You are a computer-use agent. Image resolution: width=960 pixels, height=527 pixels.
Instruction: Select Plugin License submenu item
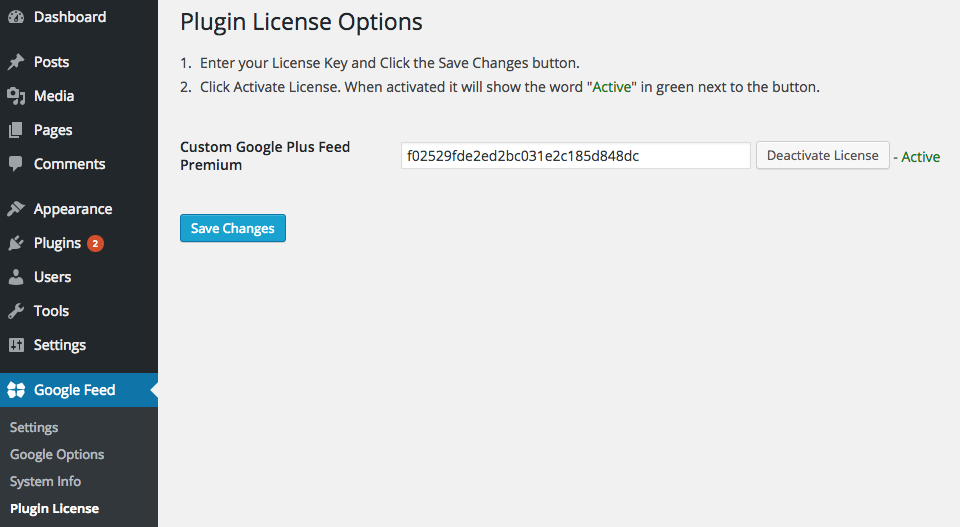[x=54, y=509]
